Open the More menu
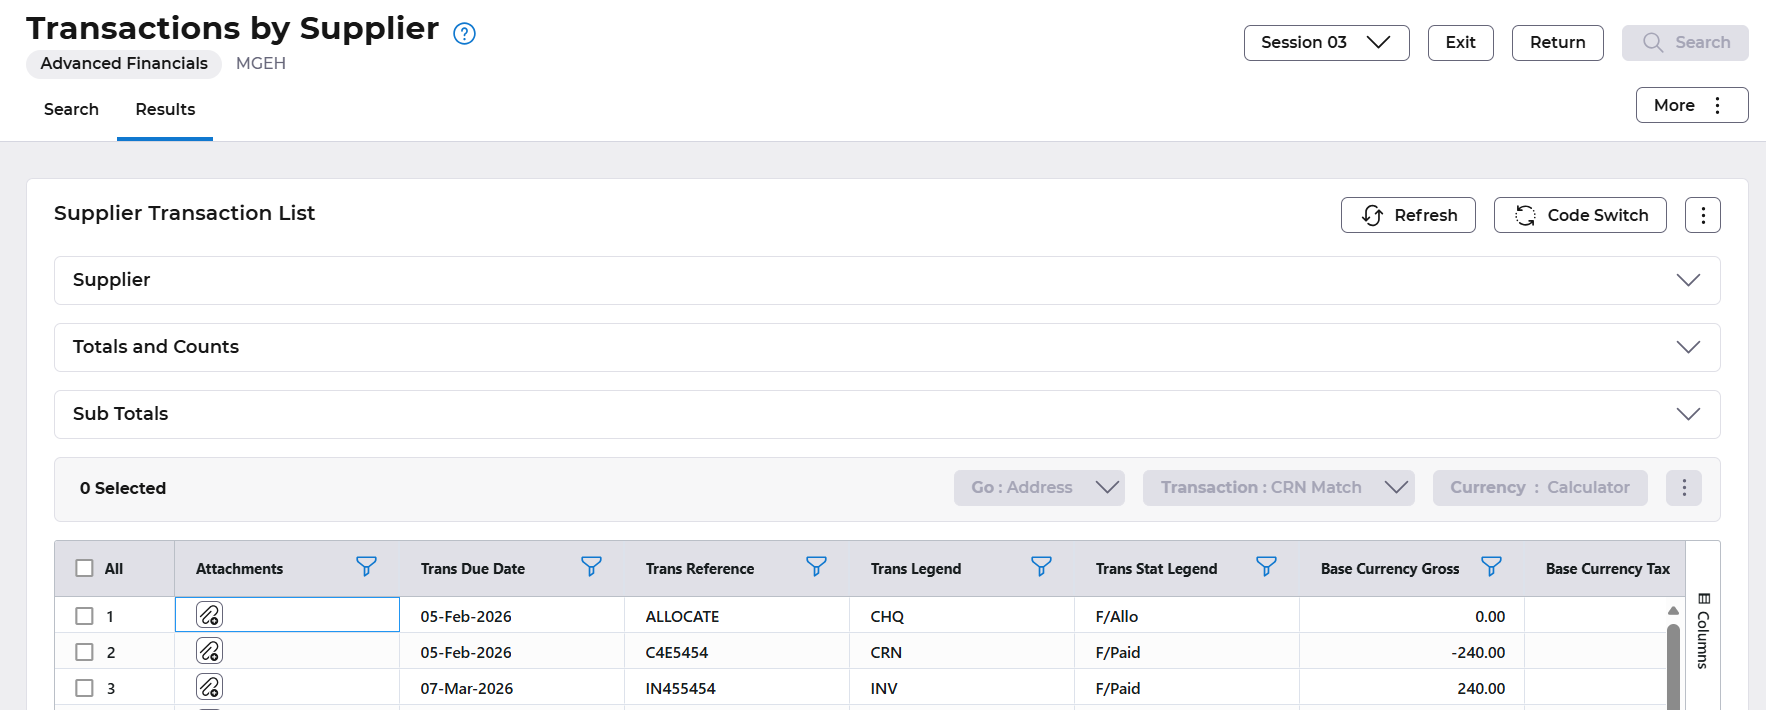 (1691, 105)
